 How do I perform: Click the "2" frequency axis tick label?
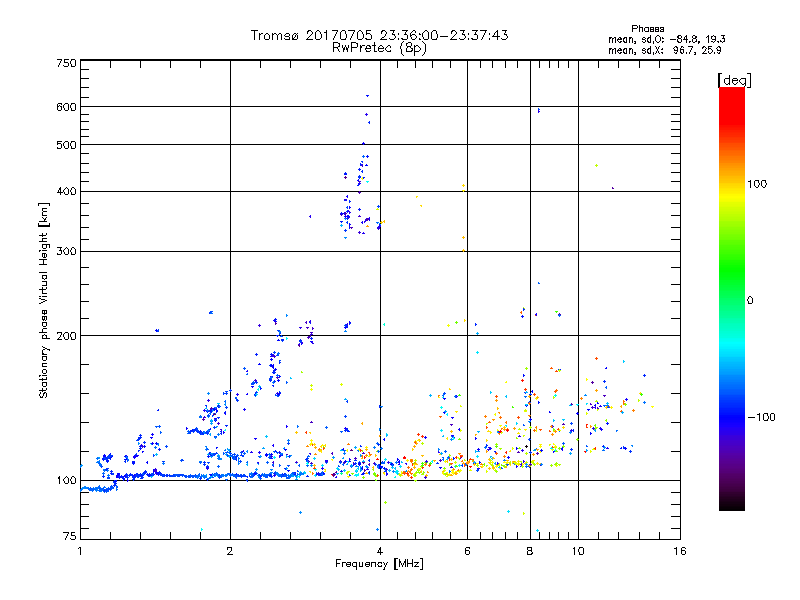[230, 551]
